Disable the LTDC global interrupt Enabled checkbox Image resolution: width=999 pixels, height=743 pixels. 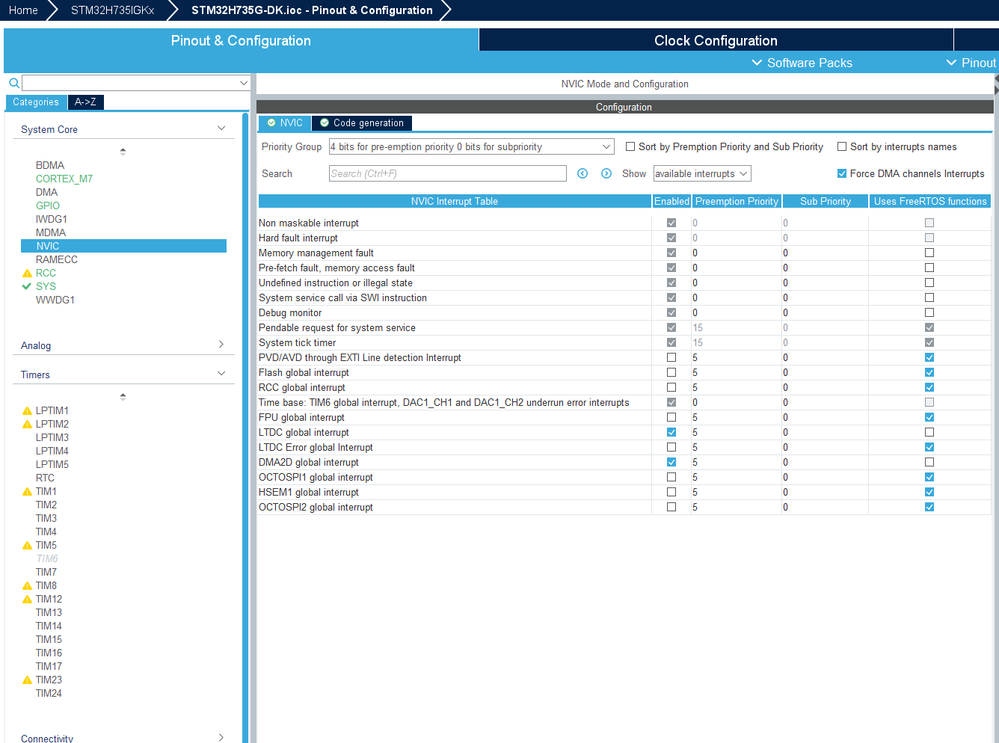672,432
